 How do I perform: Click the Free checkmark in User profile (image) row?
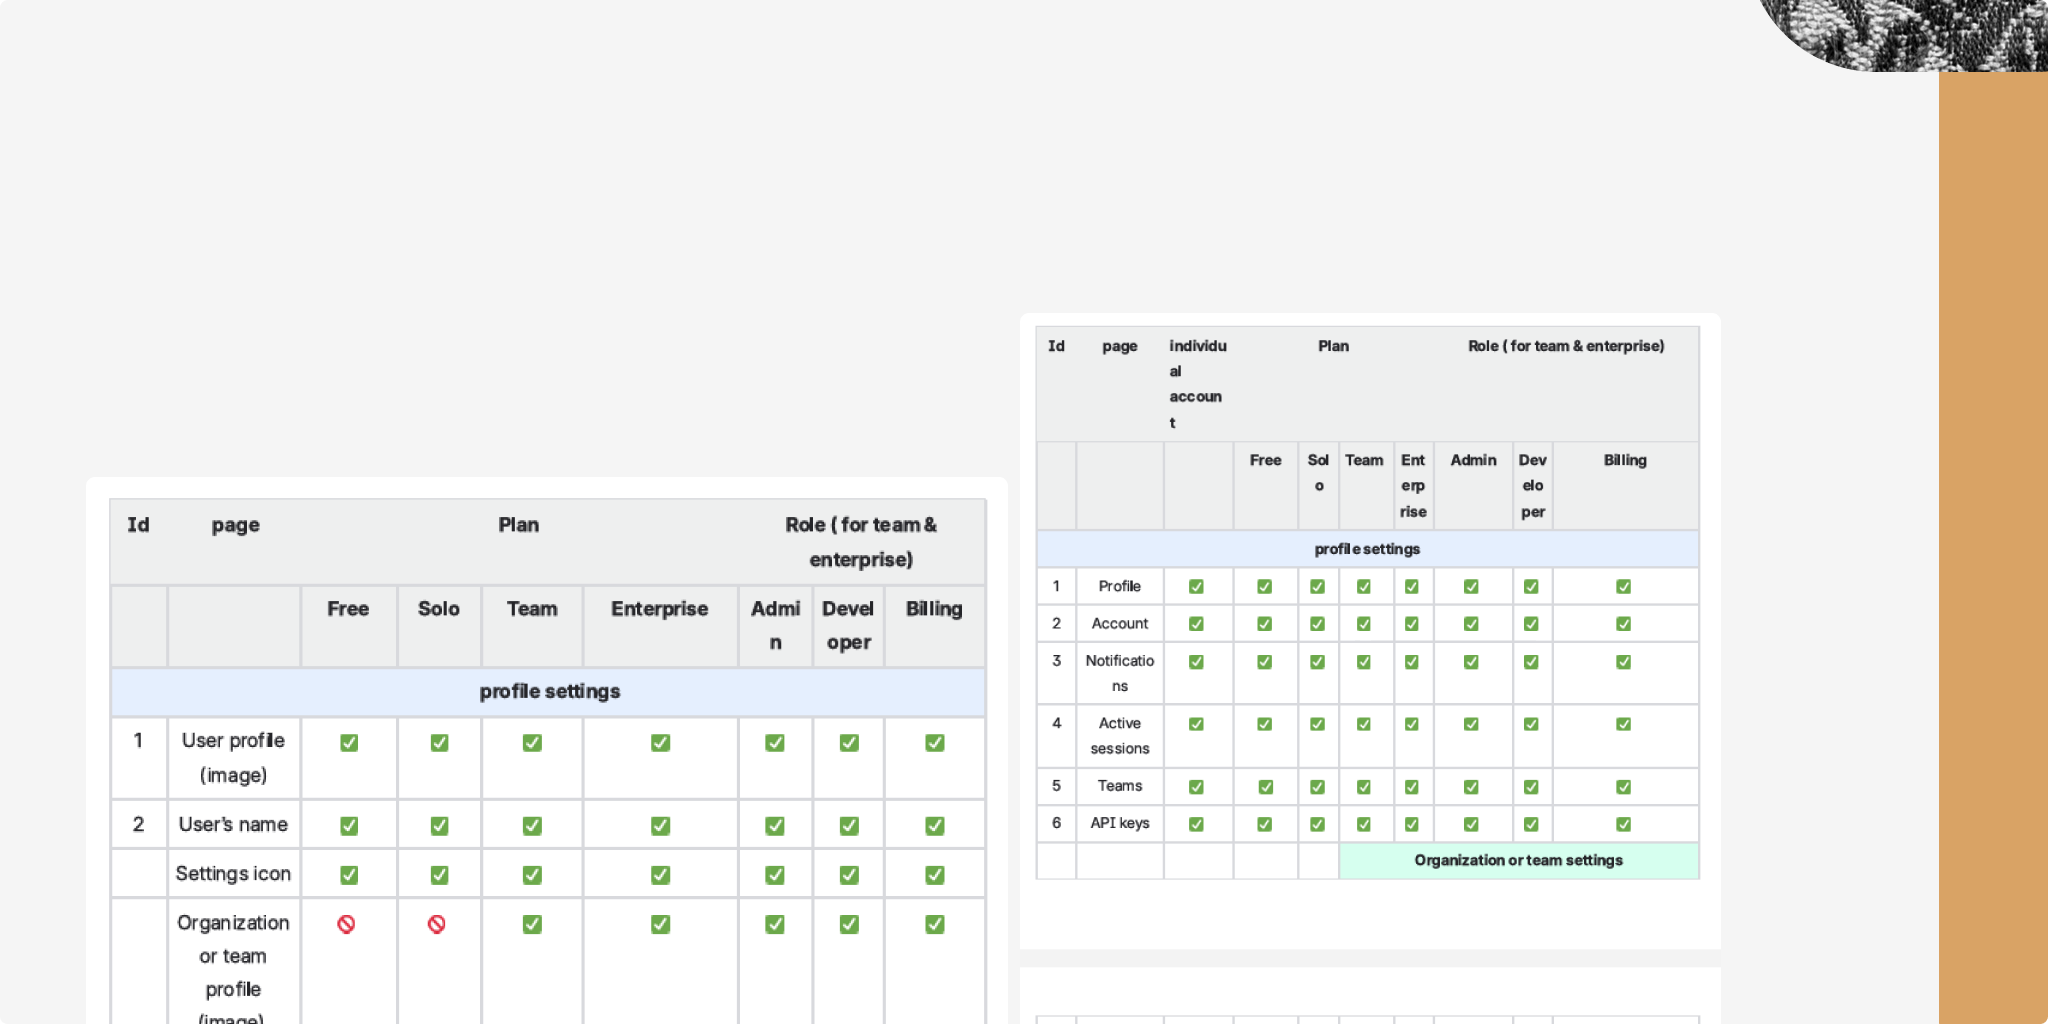click(x=349, y=742)
